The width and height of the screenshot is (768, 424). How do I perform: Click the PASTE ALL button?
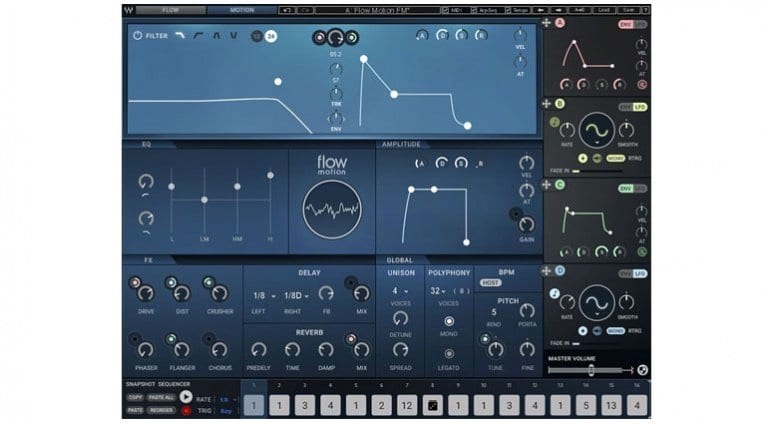(x=161, y=398)
